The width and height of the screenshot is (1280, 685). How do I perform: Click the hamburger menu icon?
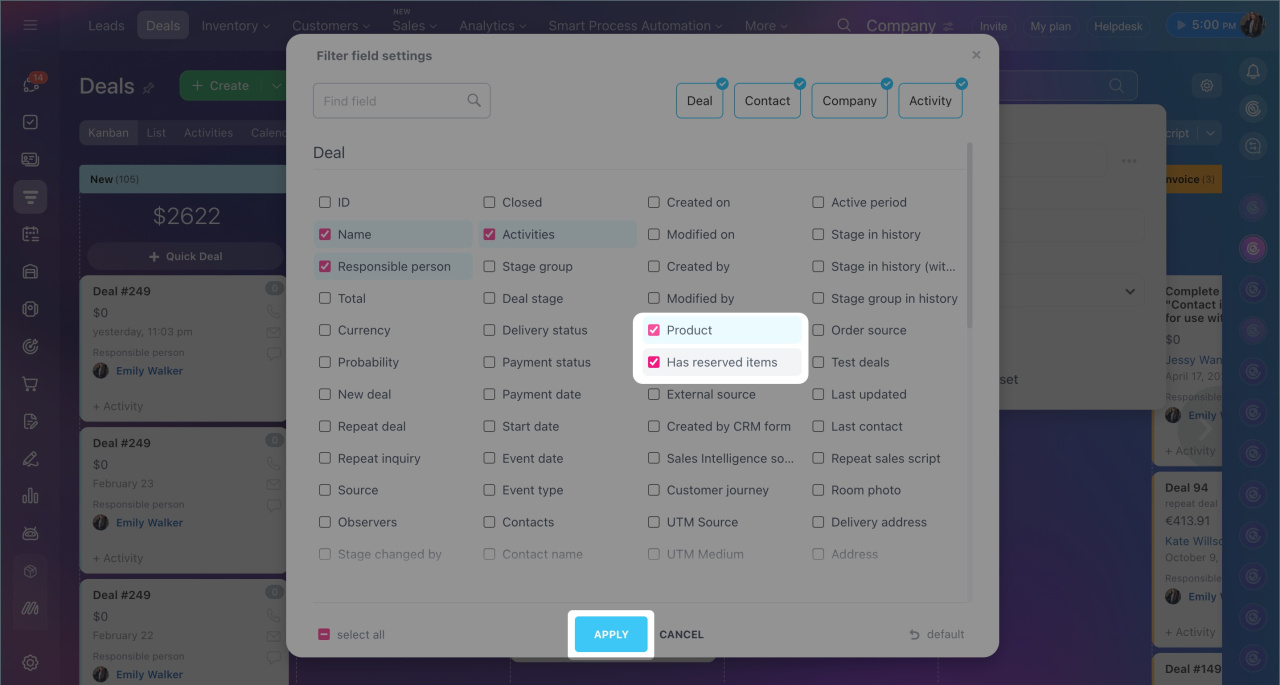(x=30, y=25)
